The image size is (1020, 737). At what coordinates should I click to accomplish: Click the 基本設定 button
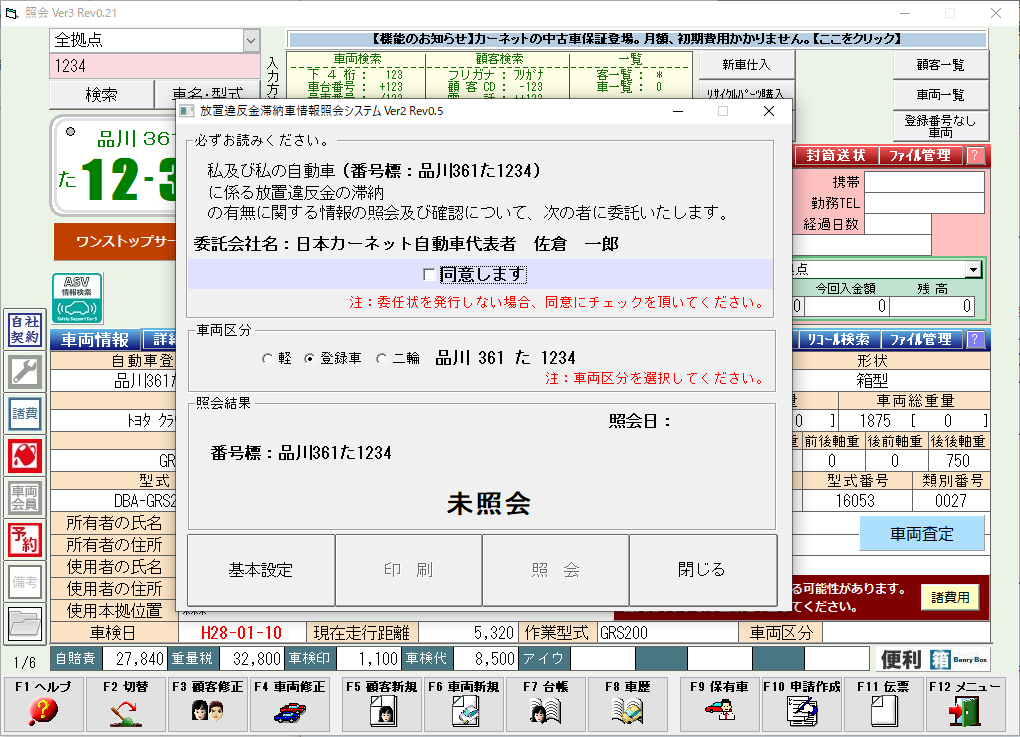coord(261,570)
